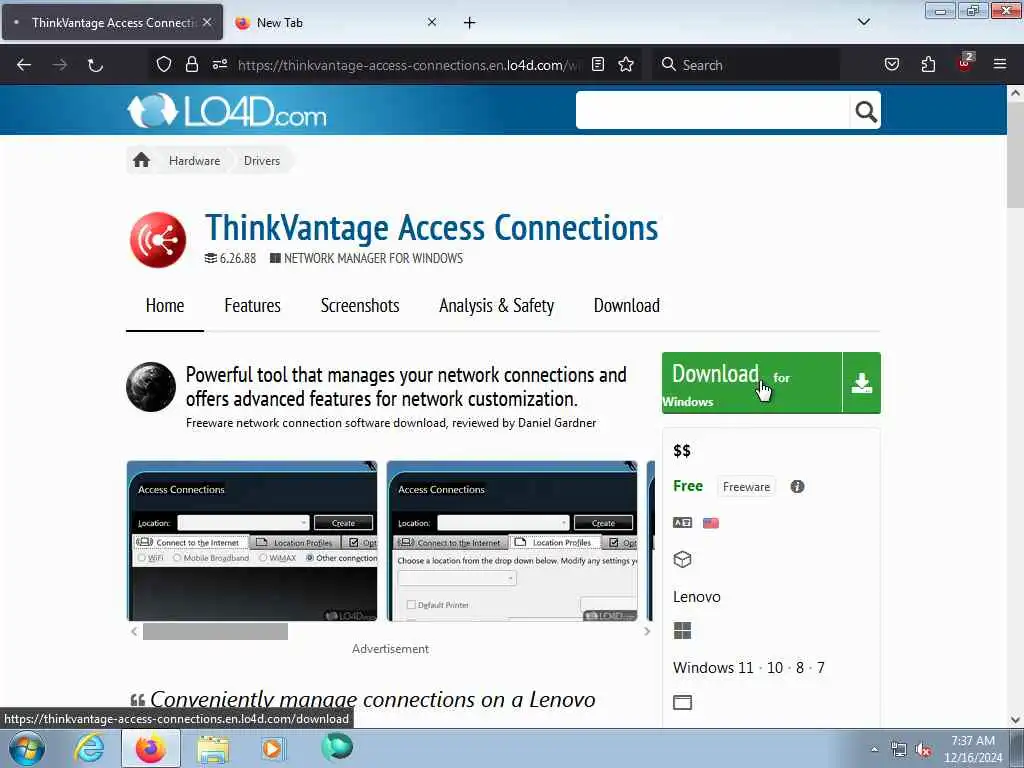The height and width of the screenshot is (768, 1024).
Task: Go back using the browser back arrow
Action: (24, 65)
